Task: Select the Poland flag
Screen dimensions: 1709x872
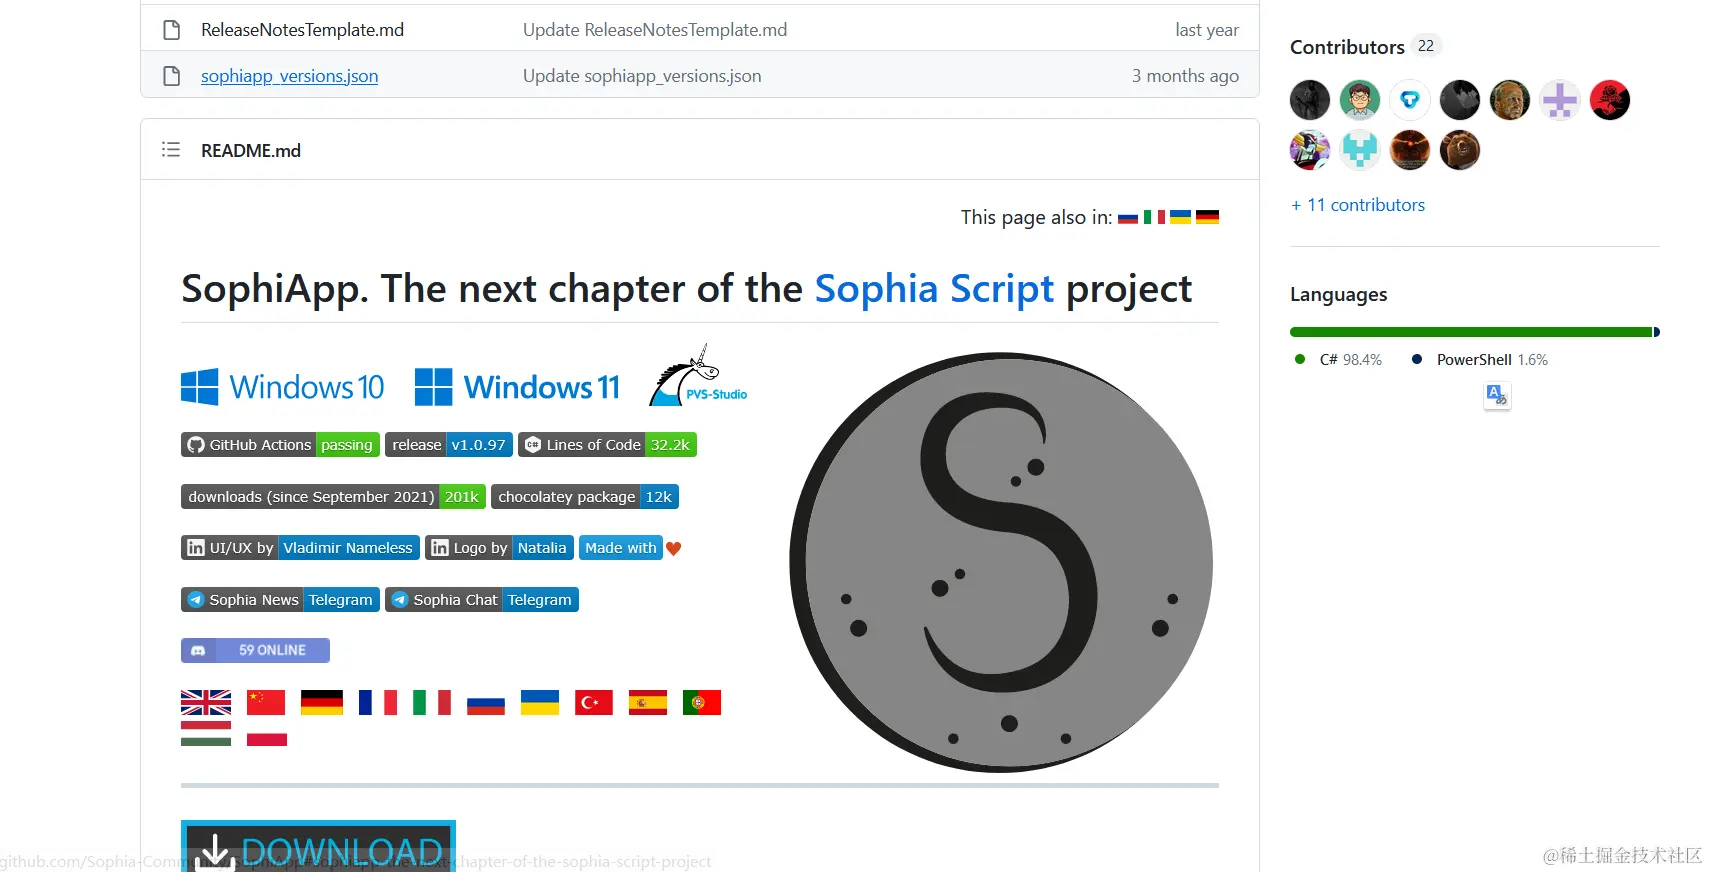Action: point(267,734)
